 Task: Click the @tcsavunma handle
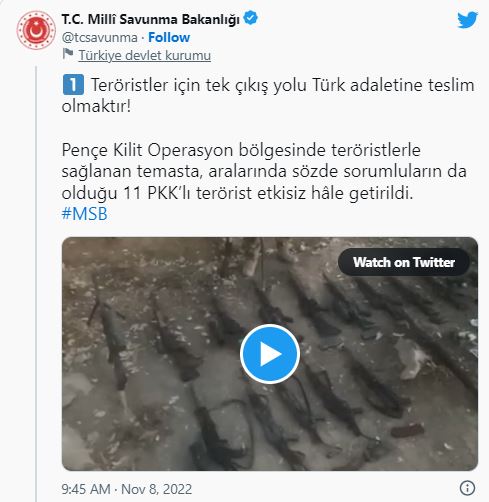pos(99,38)
